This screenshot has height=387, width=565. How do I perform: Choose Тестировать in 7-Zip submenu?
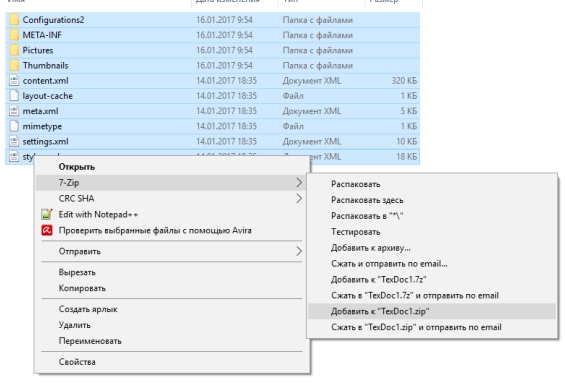[432, 232]
